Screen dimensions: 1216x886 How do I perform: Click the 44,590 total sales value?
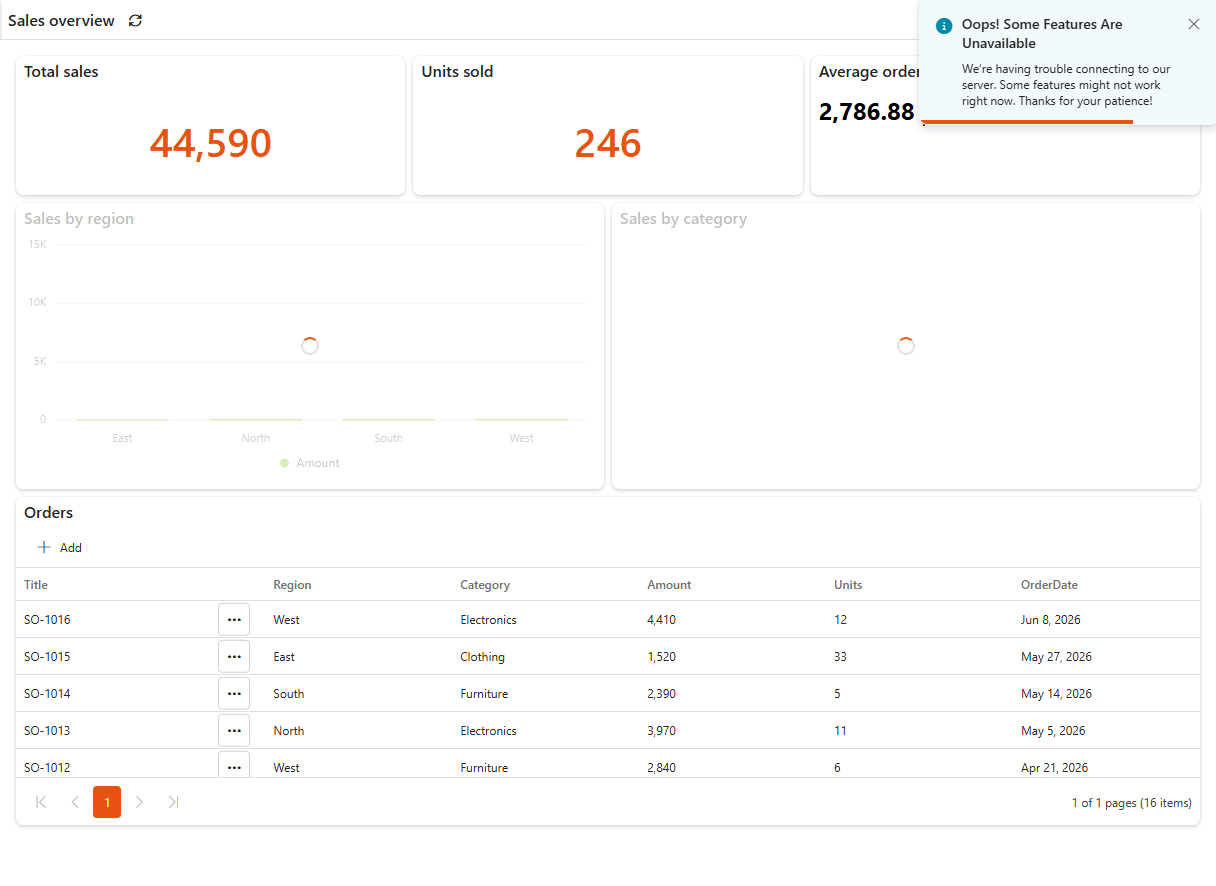210,144
